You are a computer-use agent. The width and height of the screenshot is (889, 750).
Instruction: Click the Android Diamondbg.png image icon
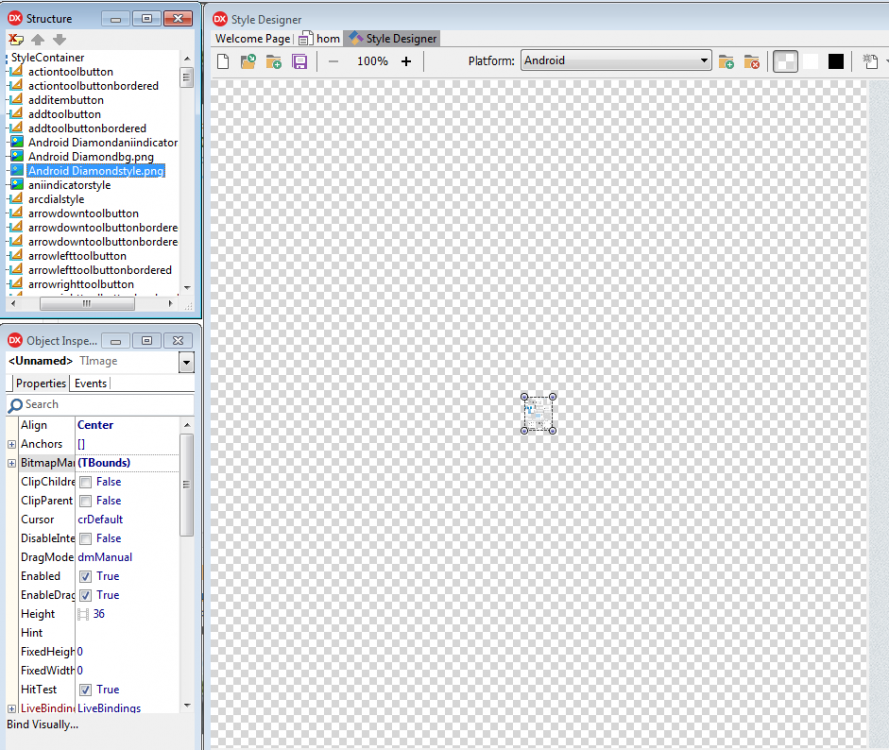[x=17, y=156]
